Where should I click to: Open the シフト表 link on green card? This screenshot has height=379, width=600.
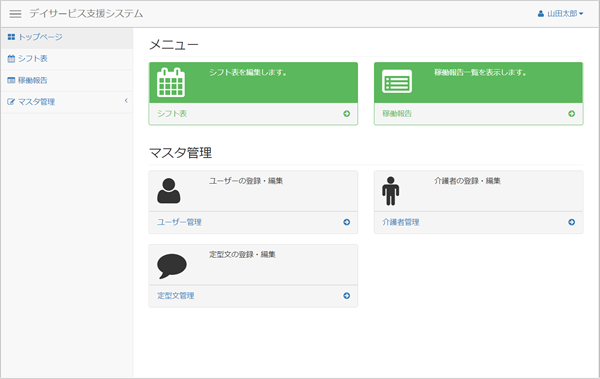coord(172,114)
